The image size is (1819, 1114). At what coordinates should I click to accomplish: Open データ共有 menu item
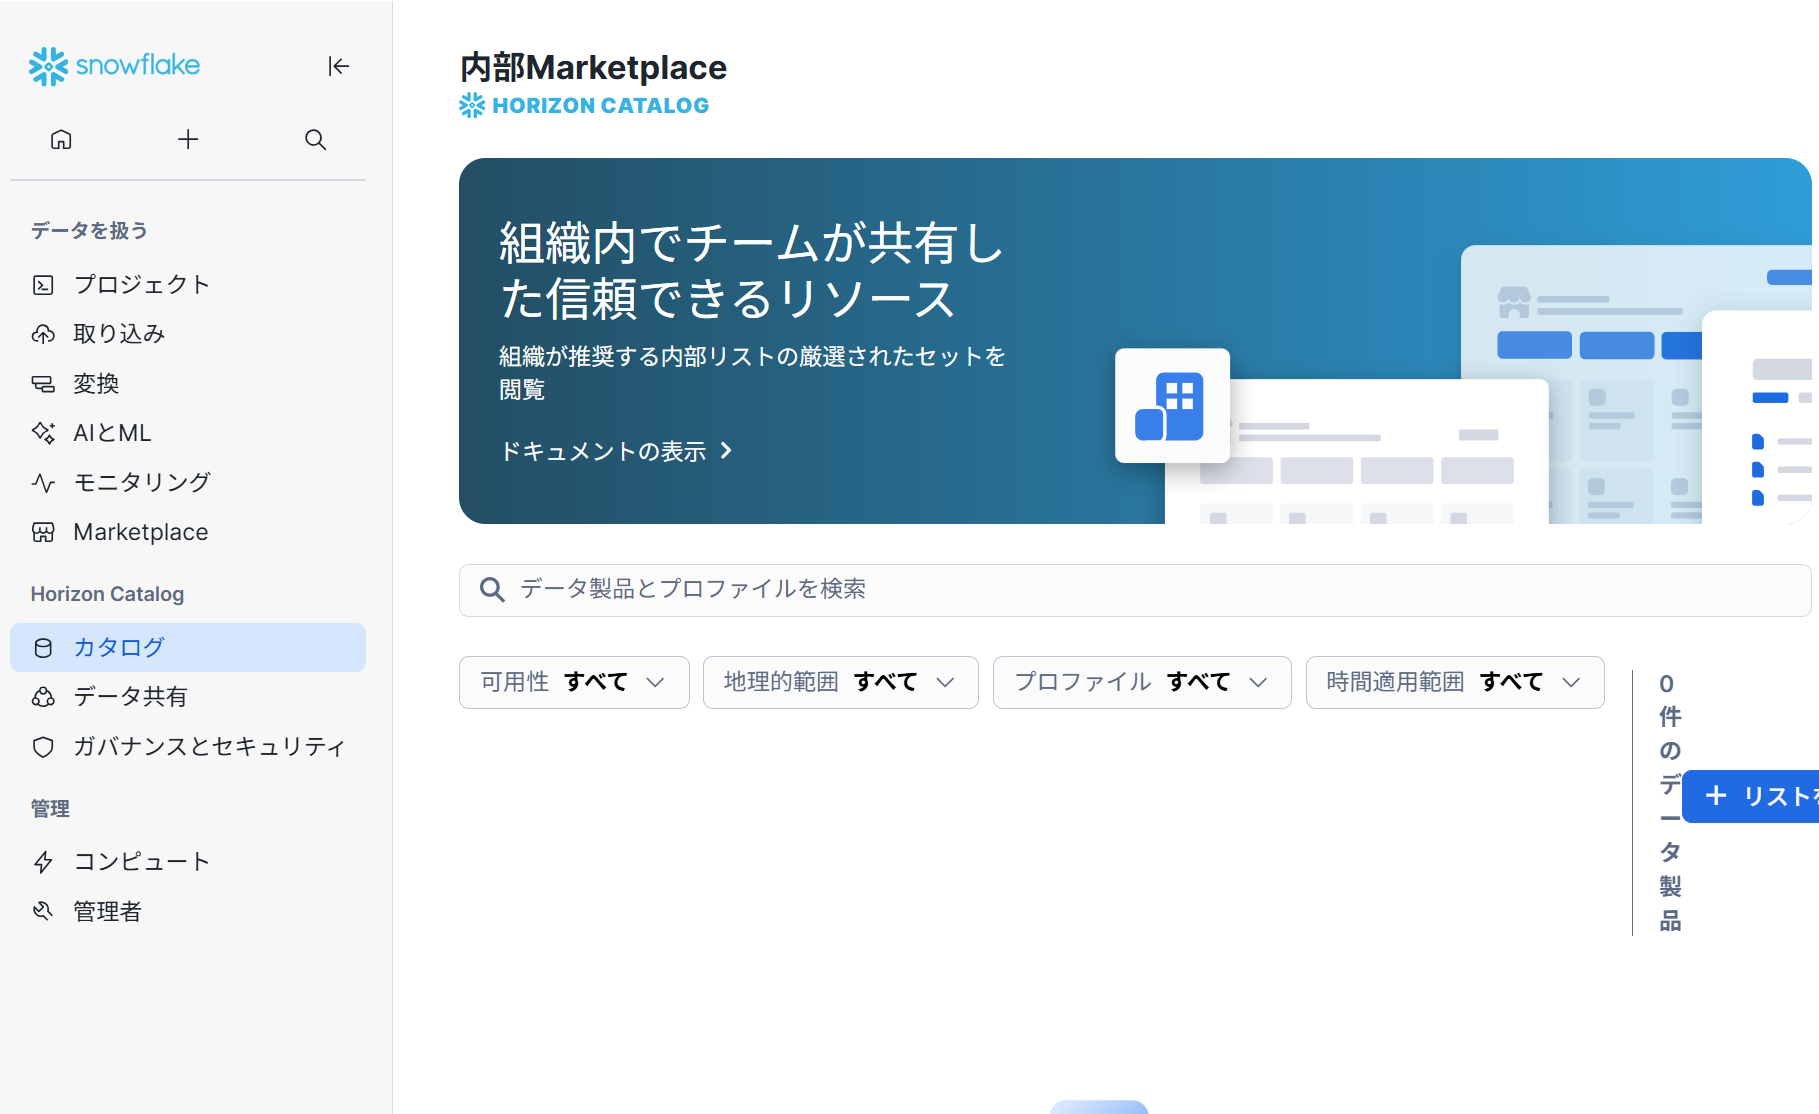click(188, 697)
